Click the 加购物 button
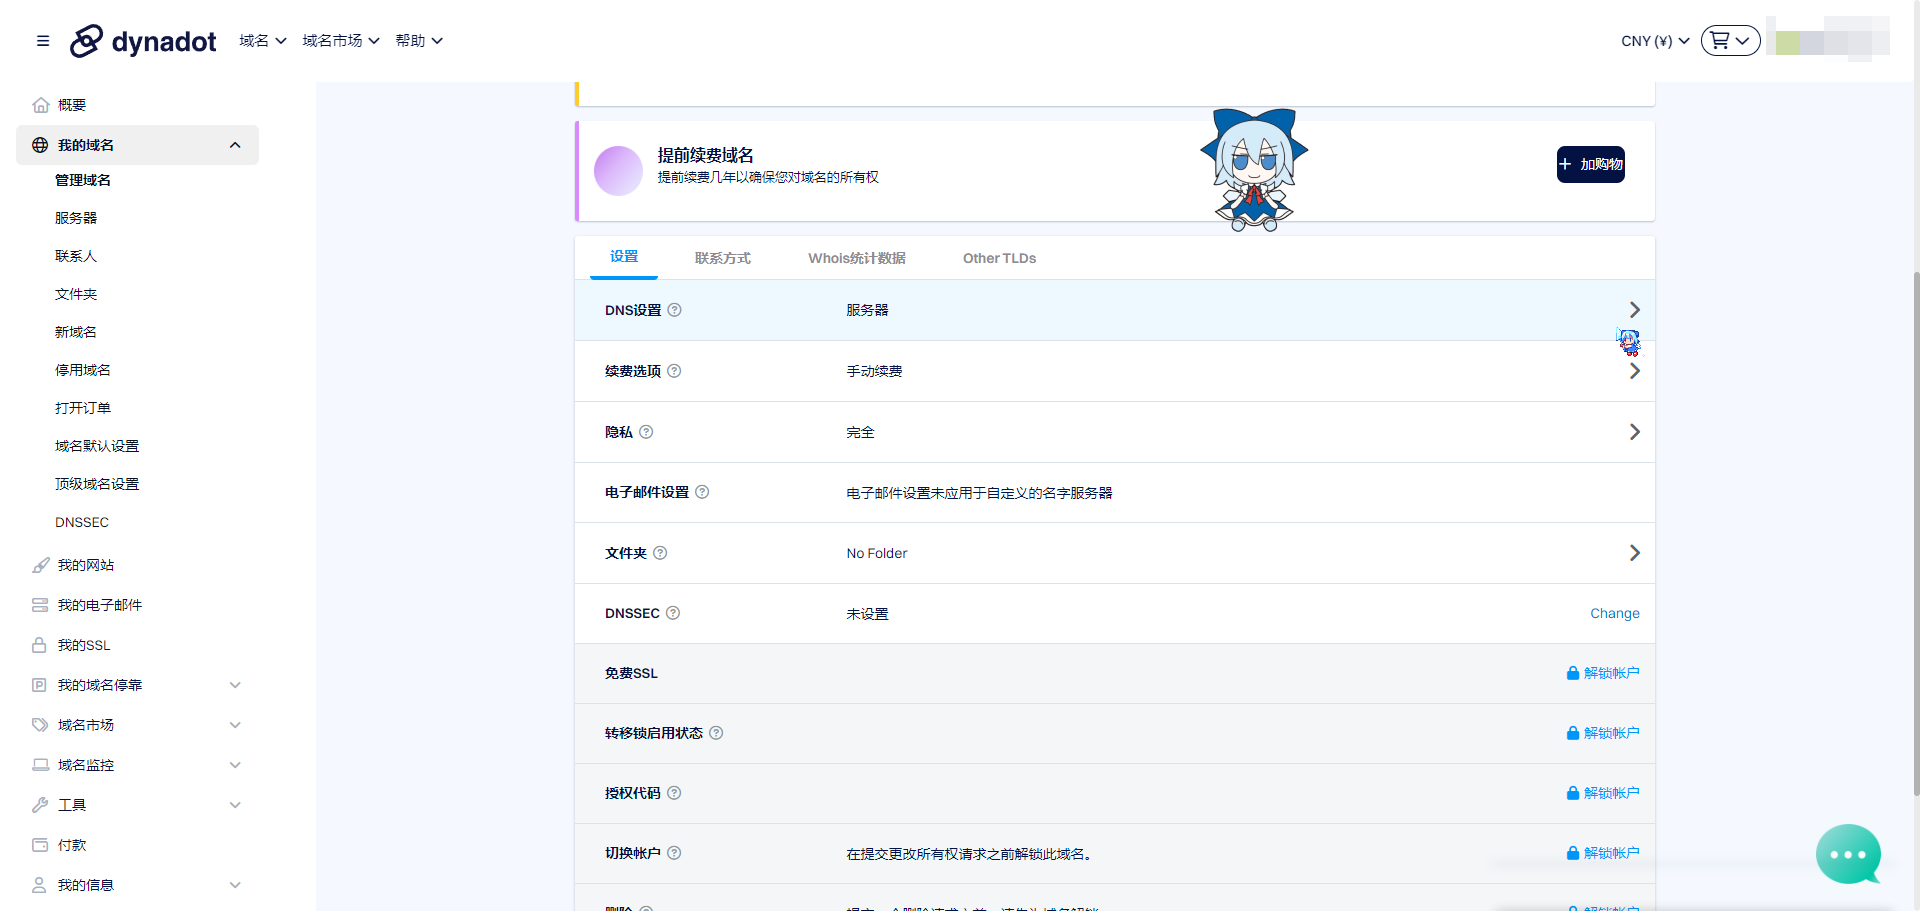 tap(1590, 164)
